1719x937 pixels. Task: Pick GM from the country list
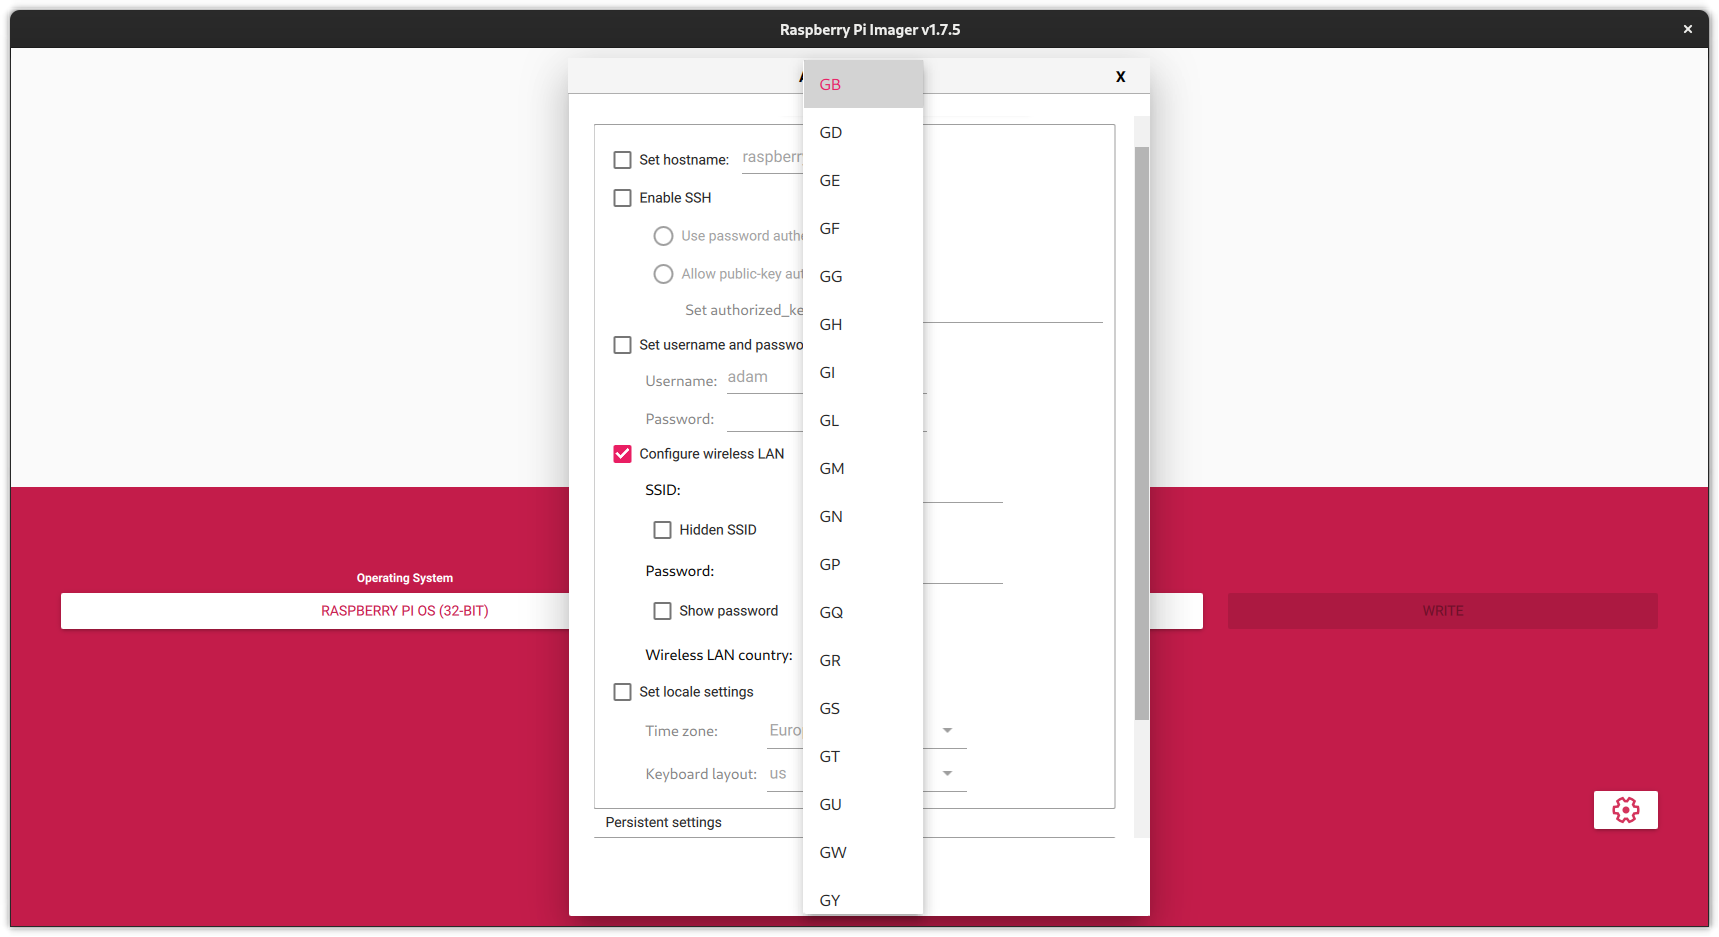863,468
